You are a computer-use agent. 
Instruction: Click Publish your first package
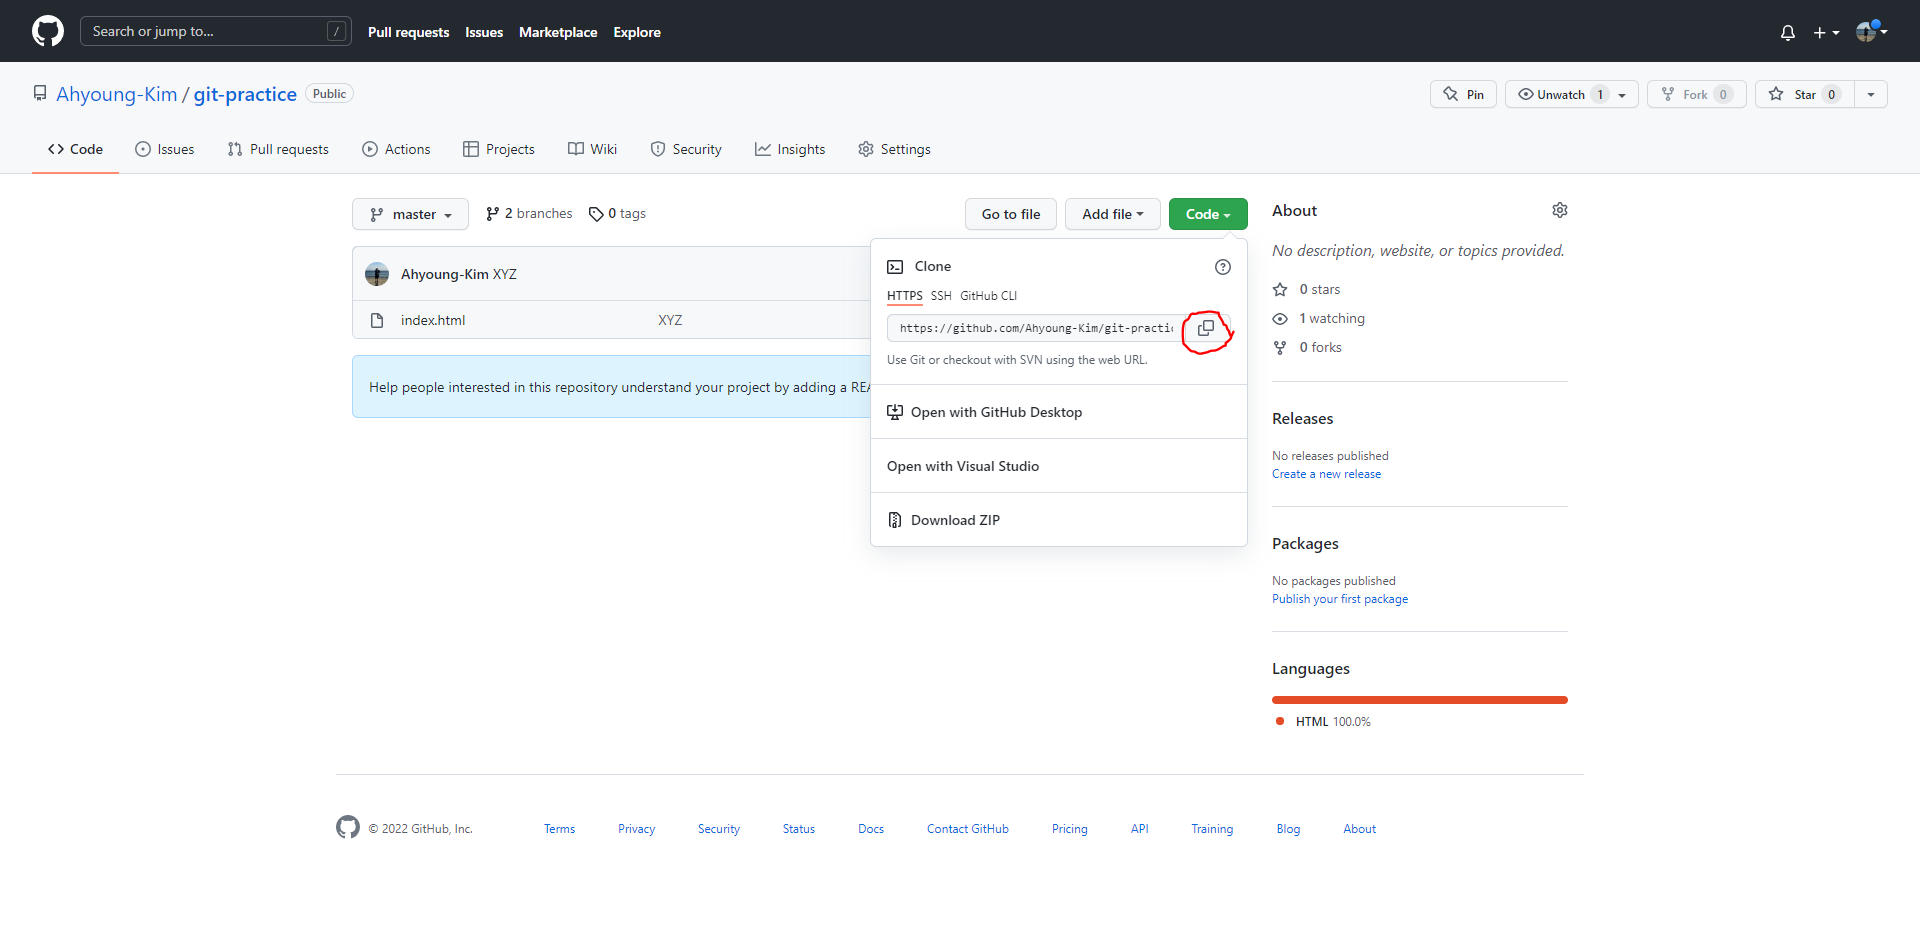(x=1340, y=599)
